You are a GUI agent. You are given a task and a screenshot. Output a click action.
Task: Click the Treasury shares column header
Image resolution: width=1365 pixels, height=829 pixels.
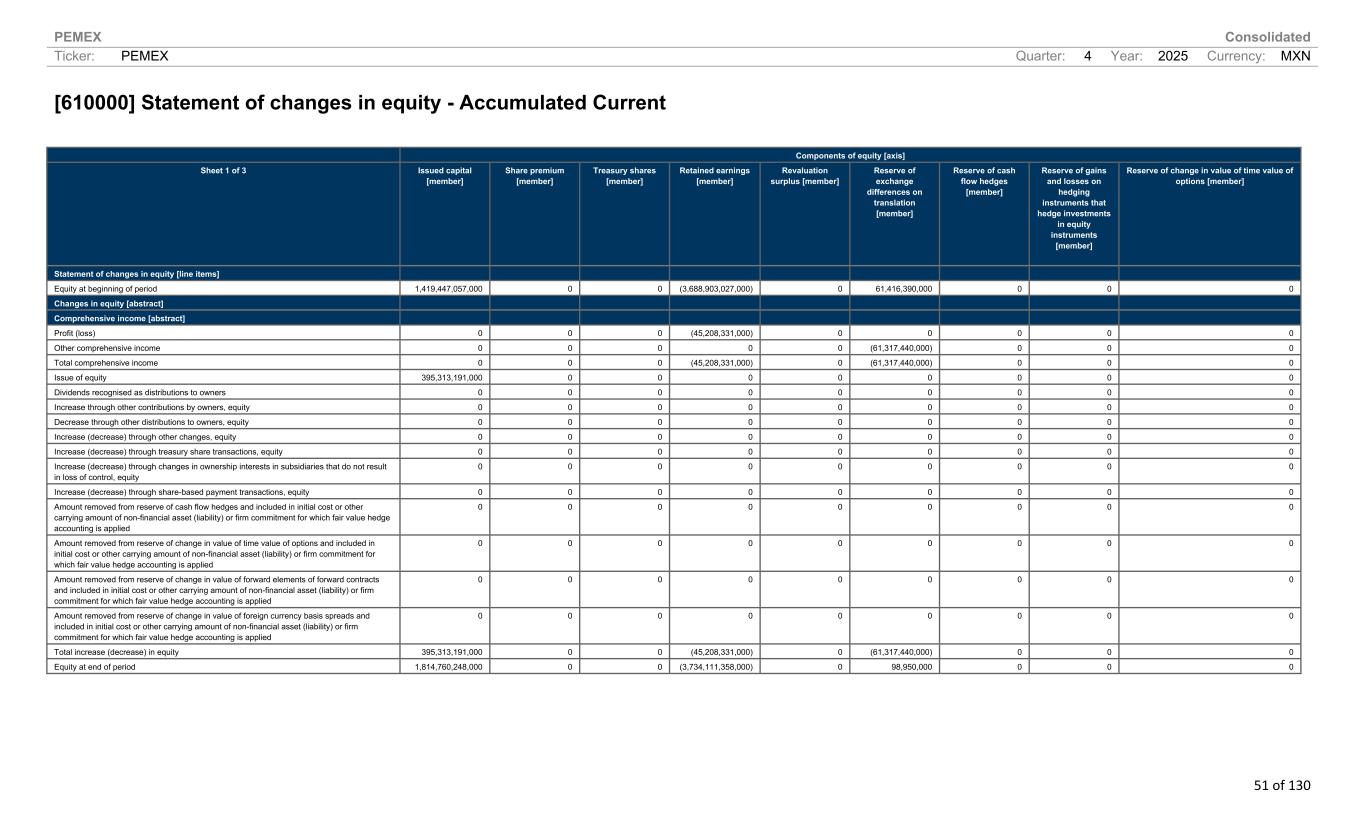click(624, 176)
